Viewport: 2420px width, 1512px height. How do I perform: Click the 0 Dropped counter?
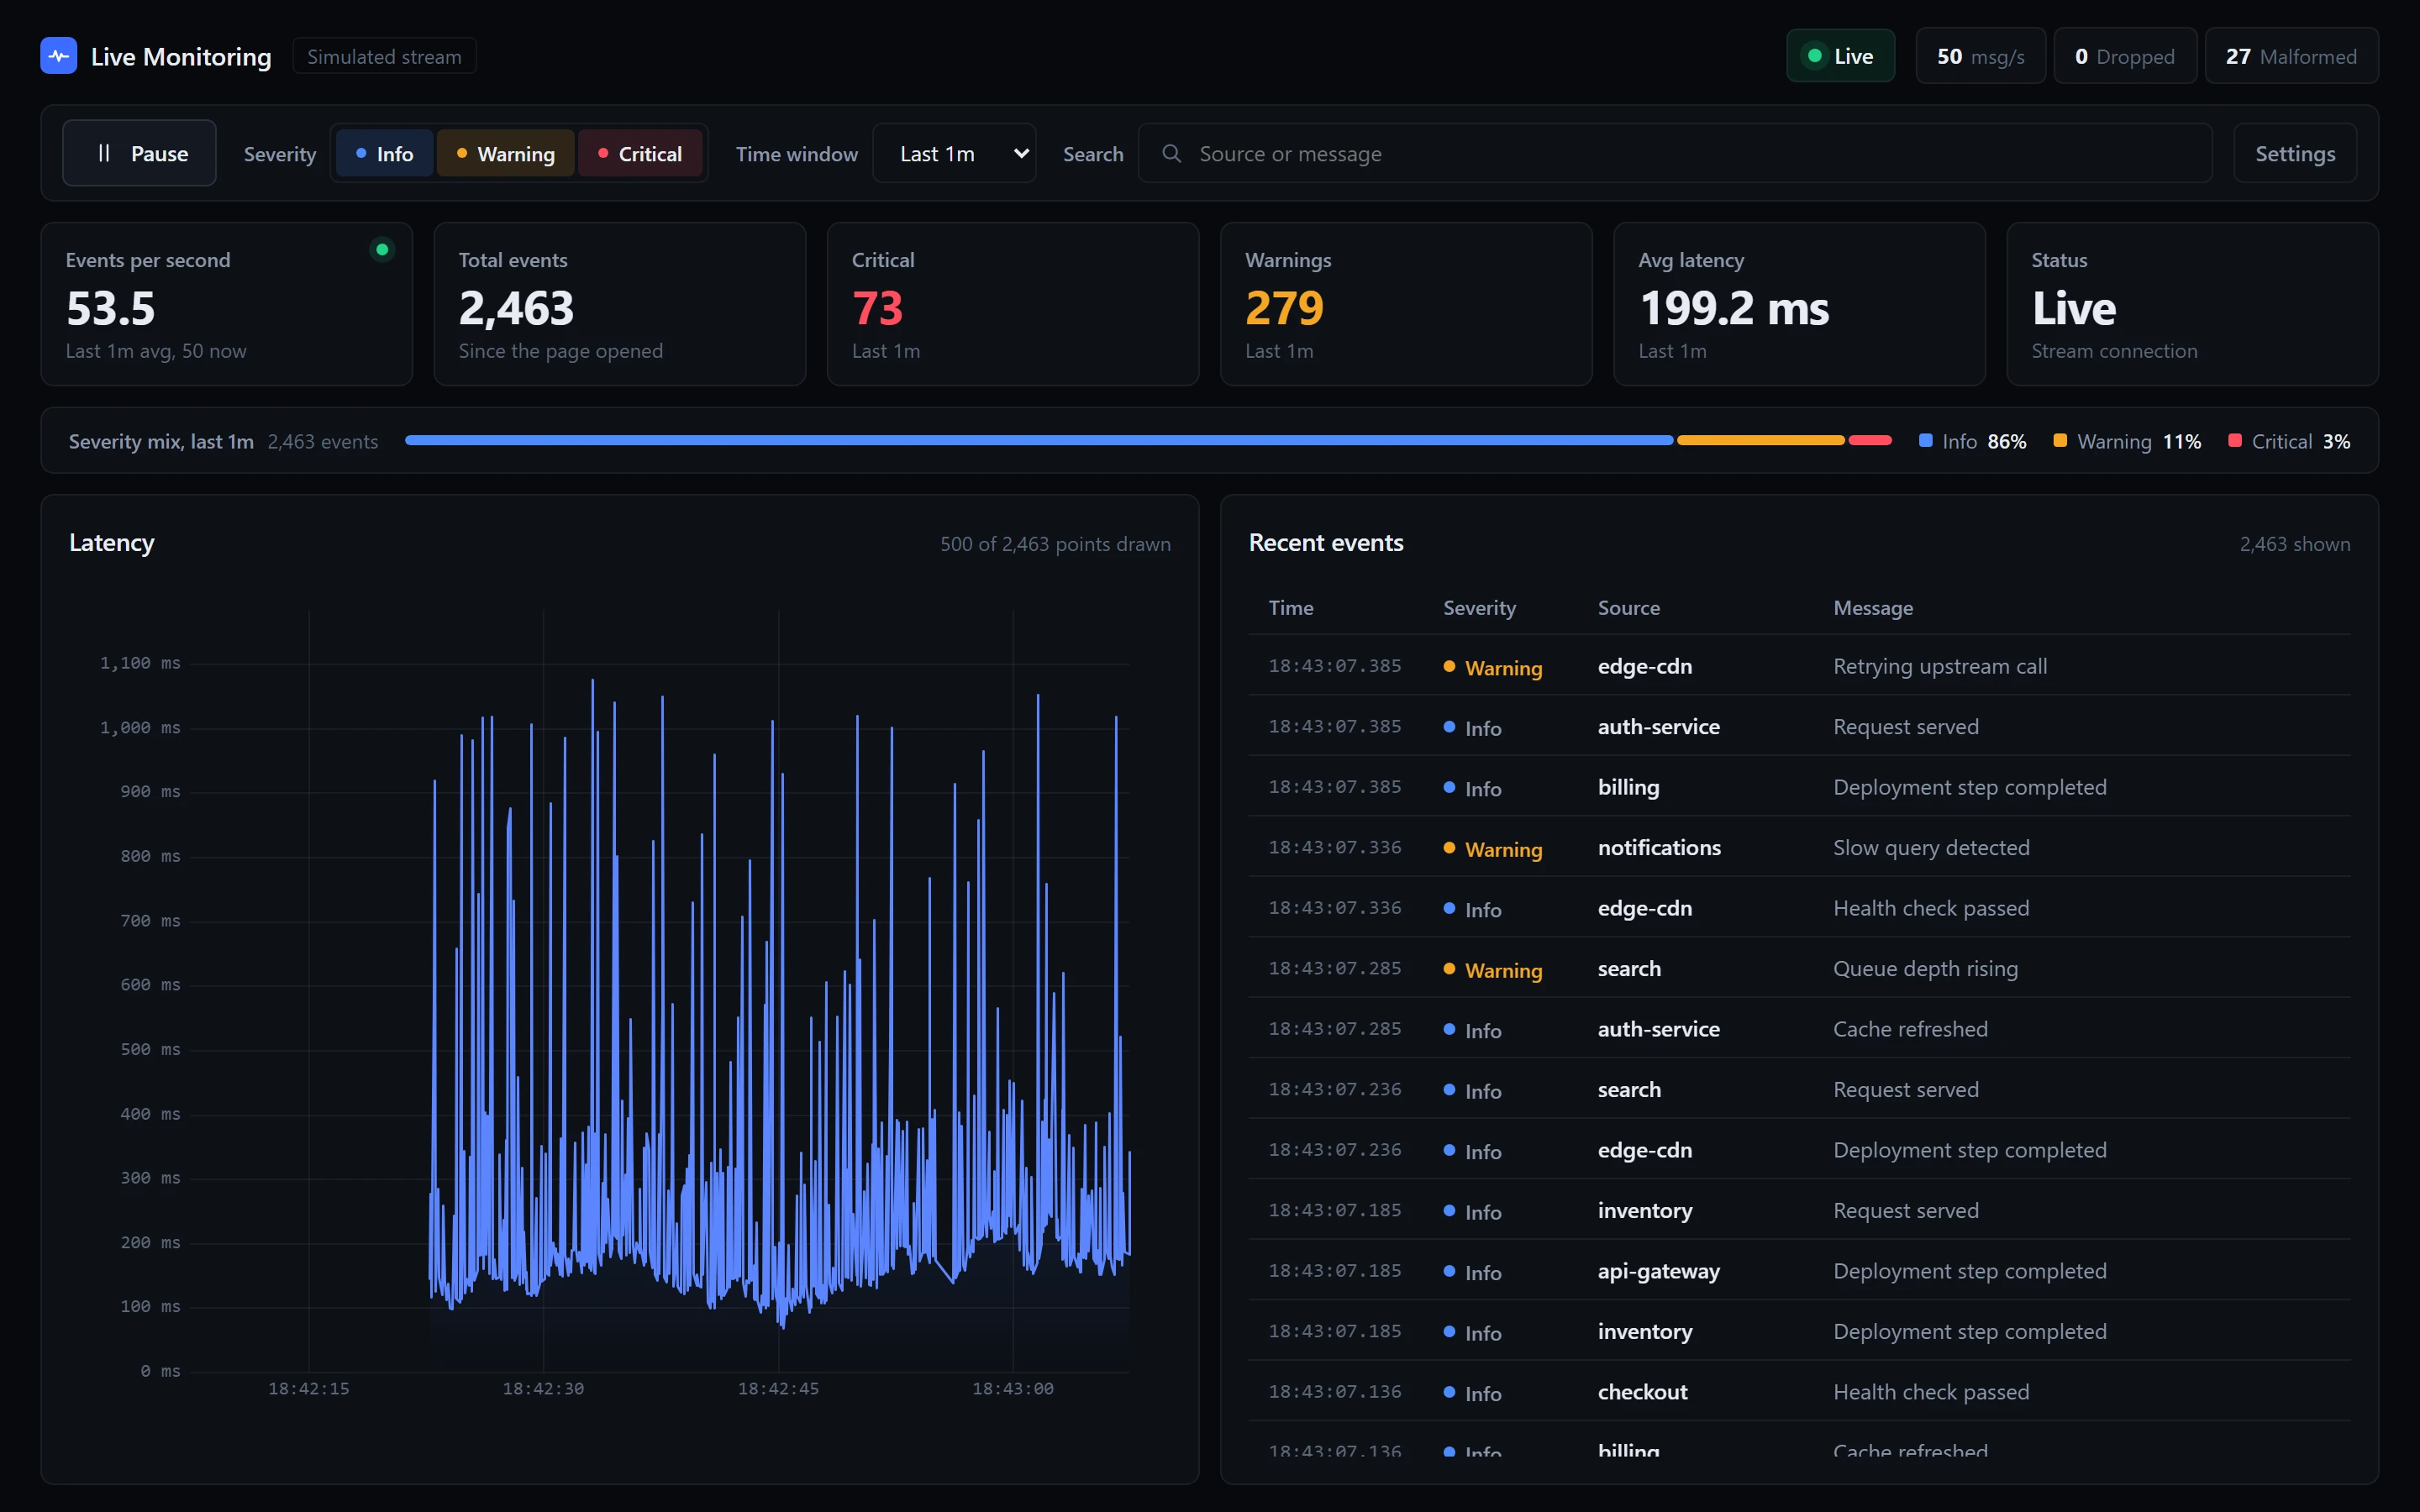tap(2125, 56)
